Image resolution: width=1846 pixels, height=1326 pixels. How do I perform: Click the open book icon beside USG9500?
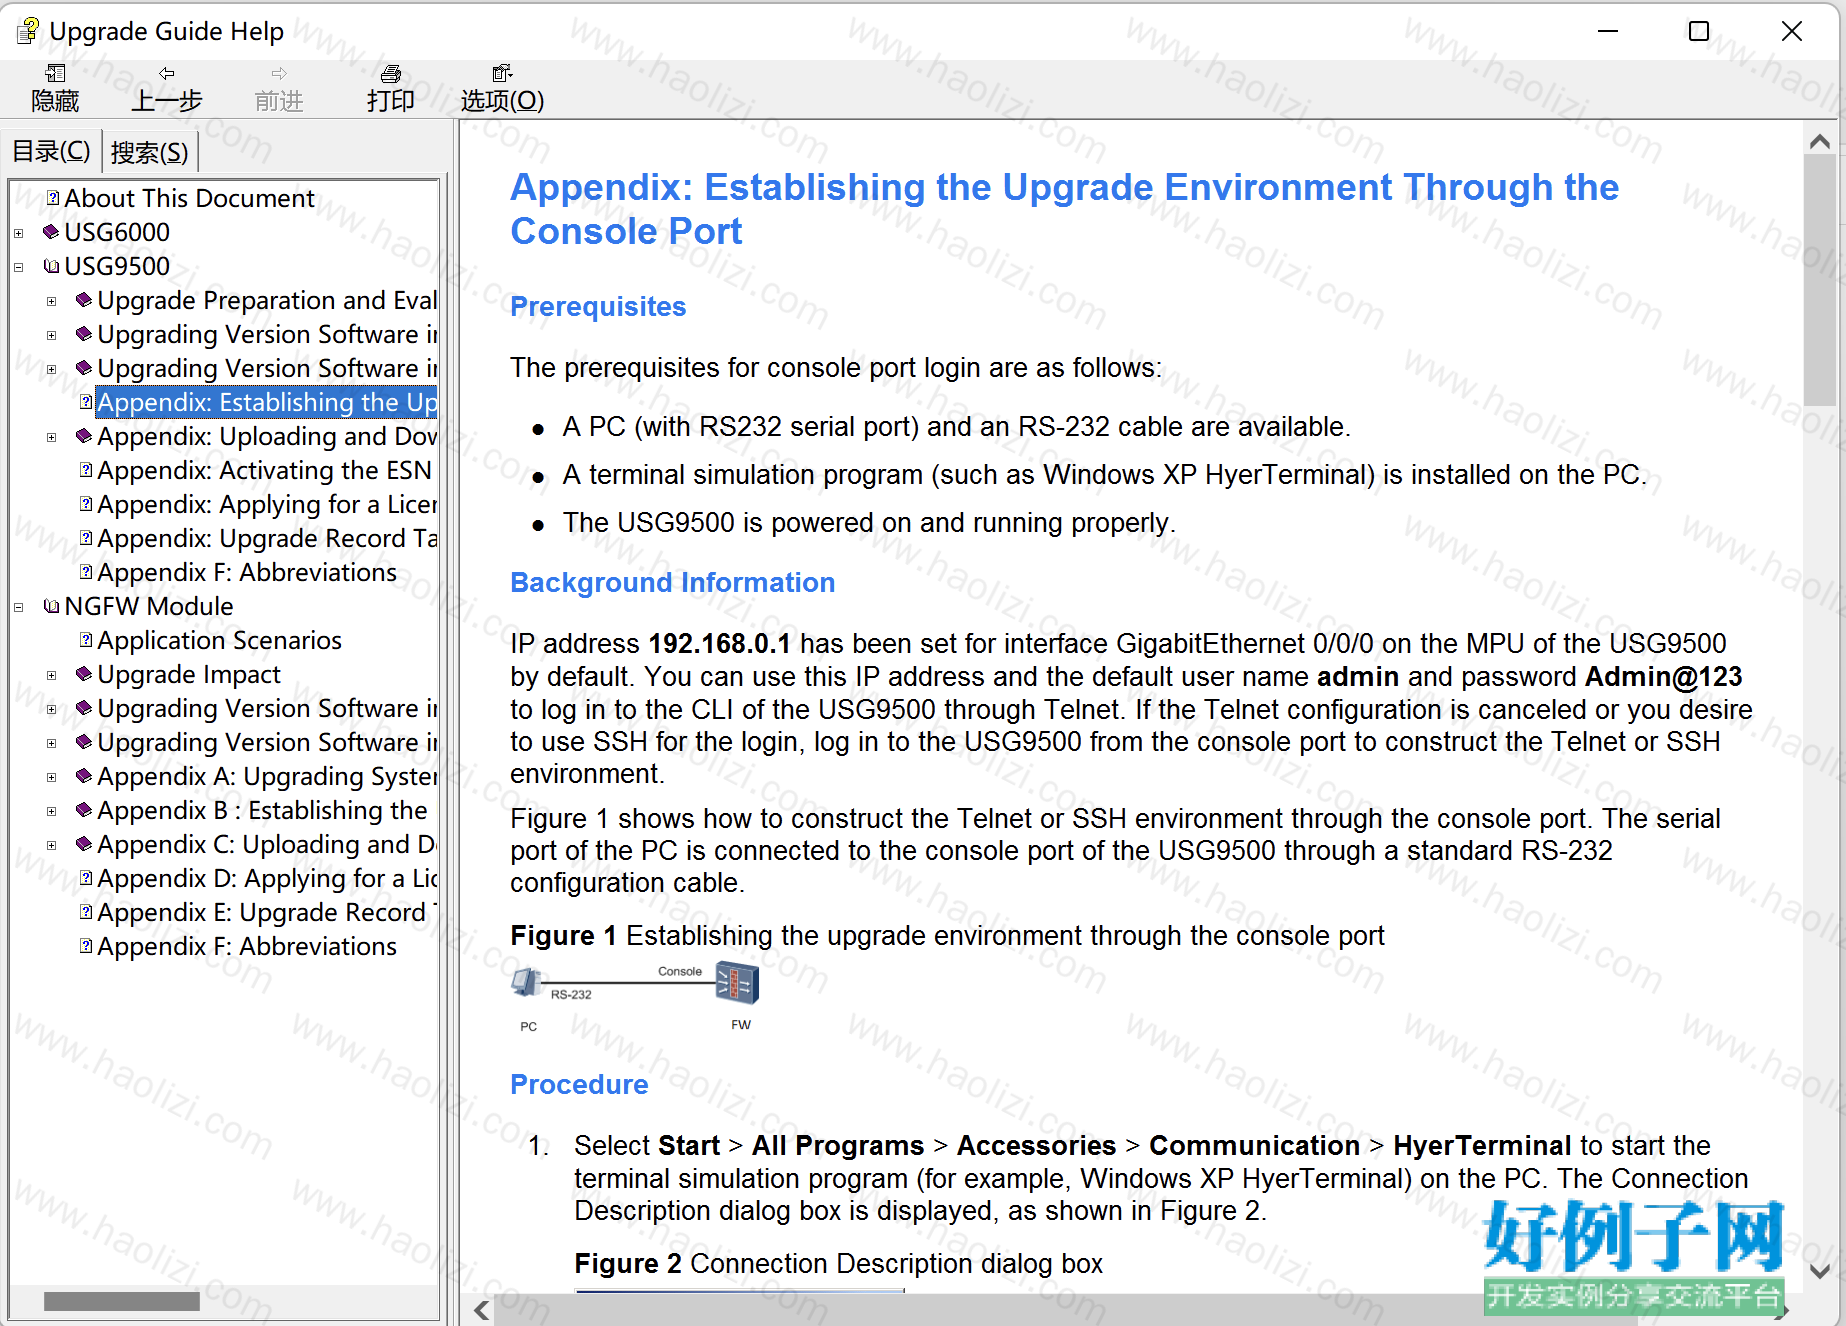coord(52,266)
